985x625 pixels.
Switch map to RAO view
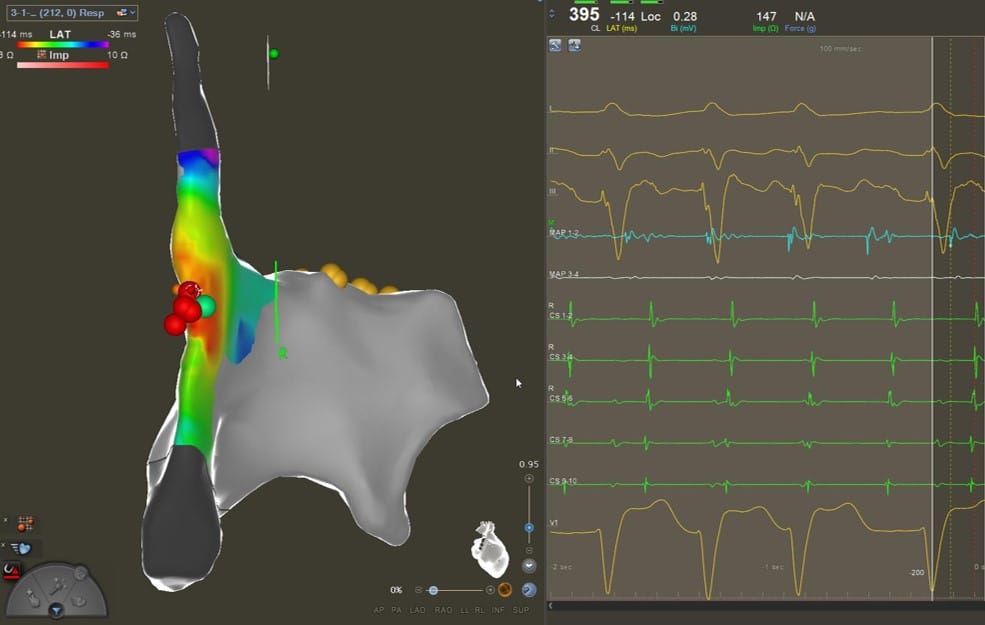[443, 610]
